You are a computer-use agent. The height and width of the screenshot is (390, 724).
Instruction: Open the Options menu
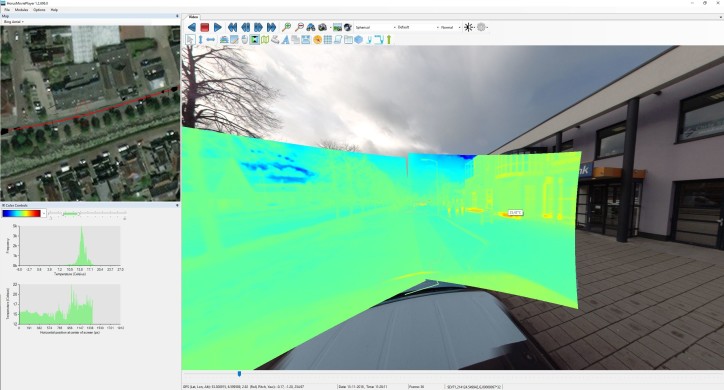39,10
